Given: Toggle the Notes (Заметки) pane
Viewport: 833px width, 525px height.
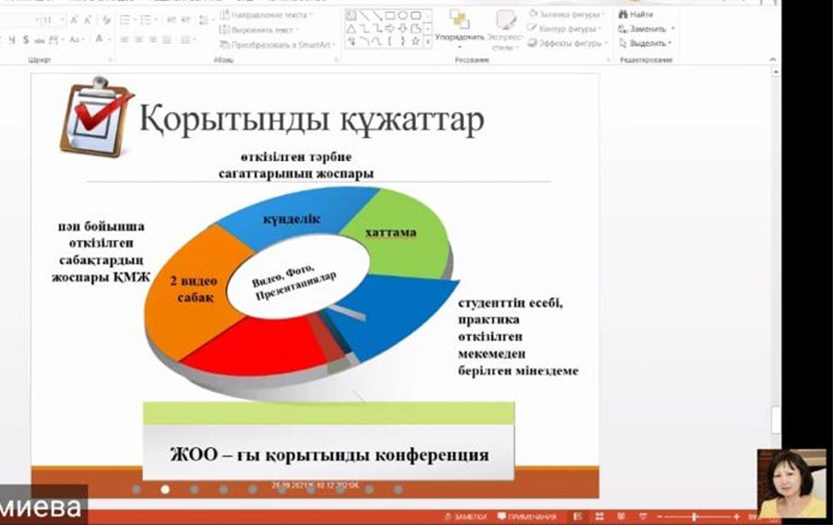Looking at the screenshot, I should [467, 516].
